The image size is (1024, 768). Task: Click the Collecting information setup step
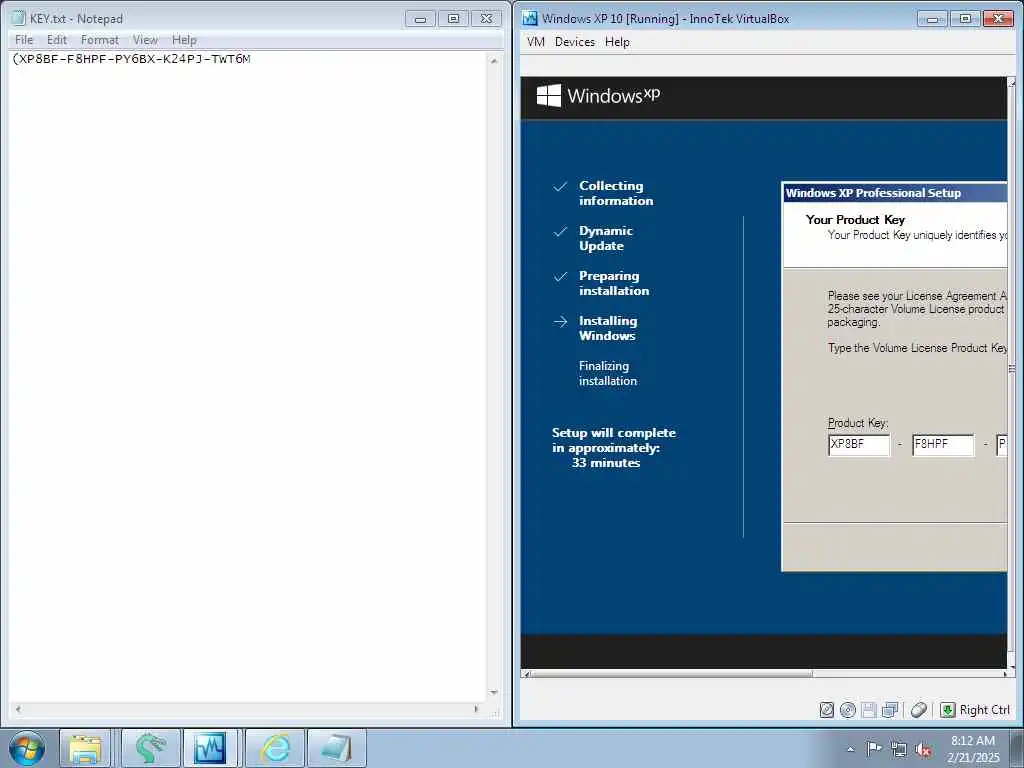coord(616,193)
